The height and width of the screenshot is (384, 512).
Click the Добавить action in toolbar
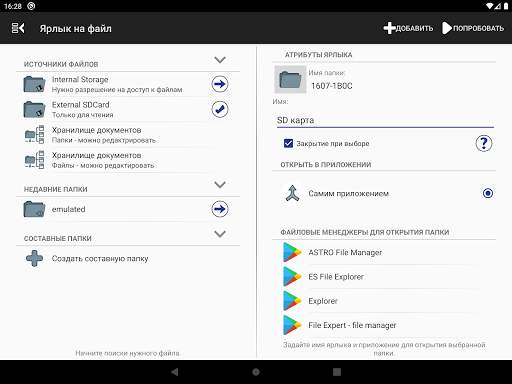[408, 28]
